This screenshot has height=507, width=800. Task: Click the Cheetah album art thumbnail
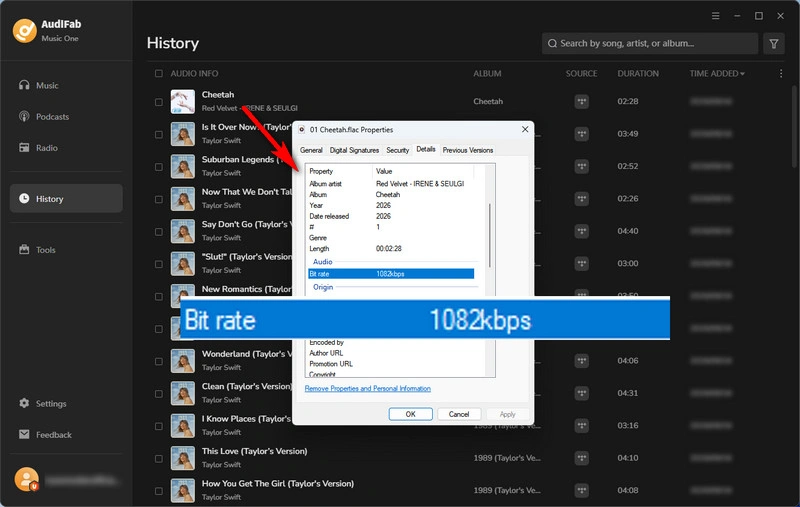183,102
